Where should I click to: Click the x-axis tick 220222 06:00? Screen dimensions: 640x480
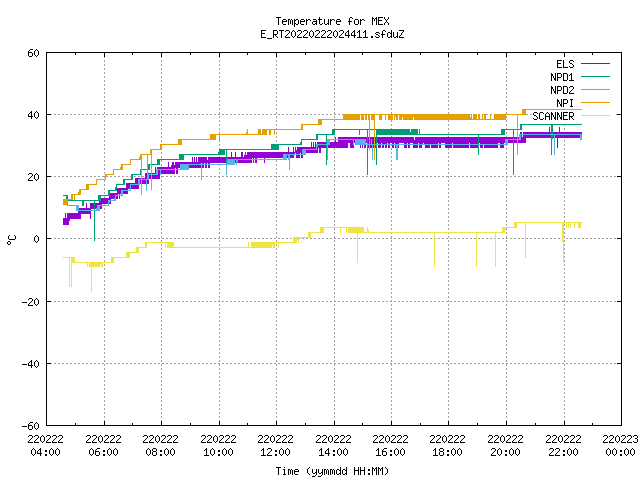tap(103, 446)
